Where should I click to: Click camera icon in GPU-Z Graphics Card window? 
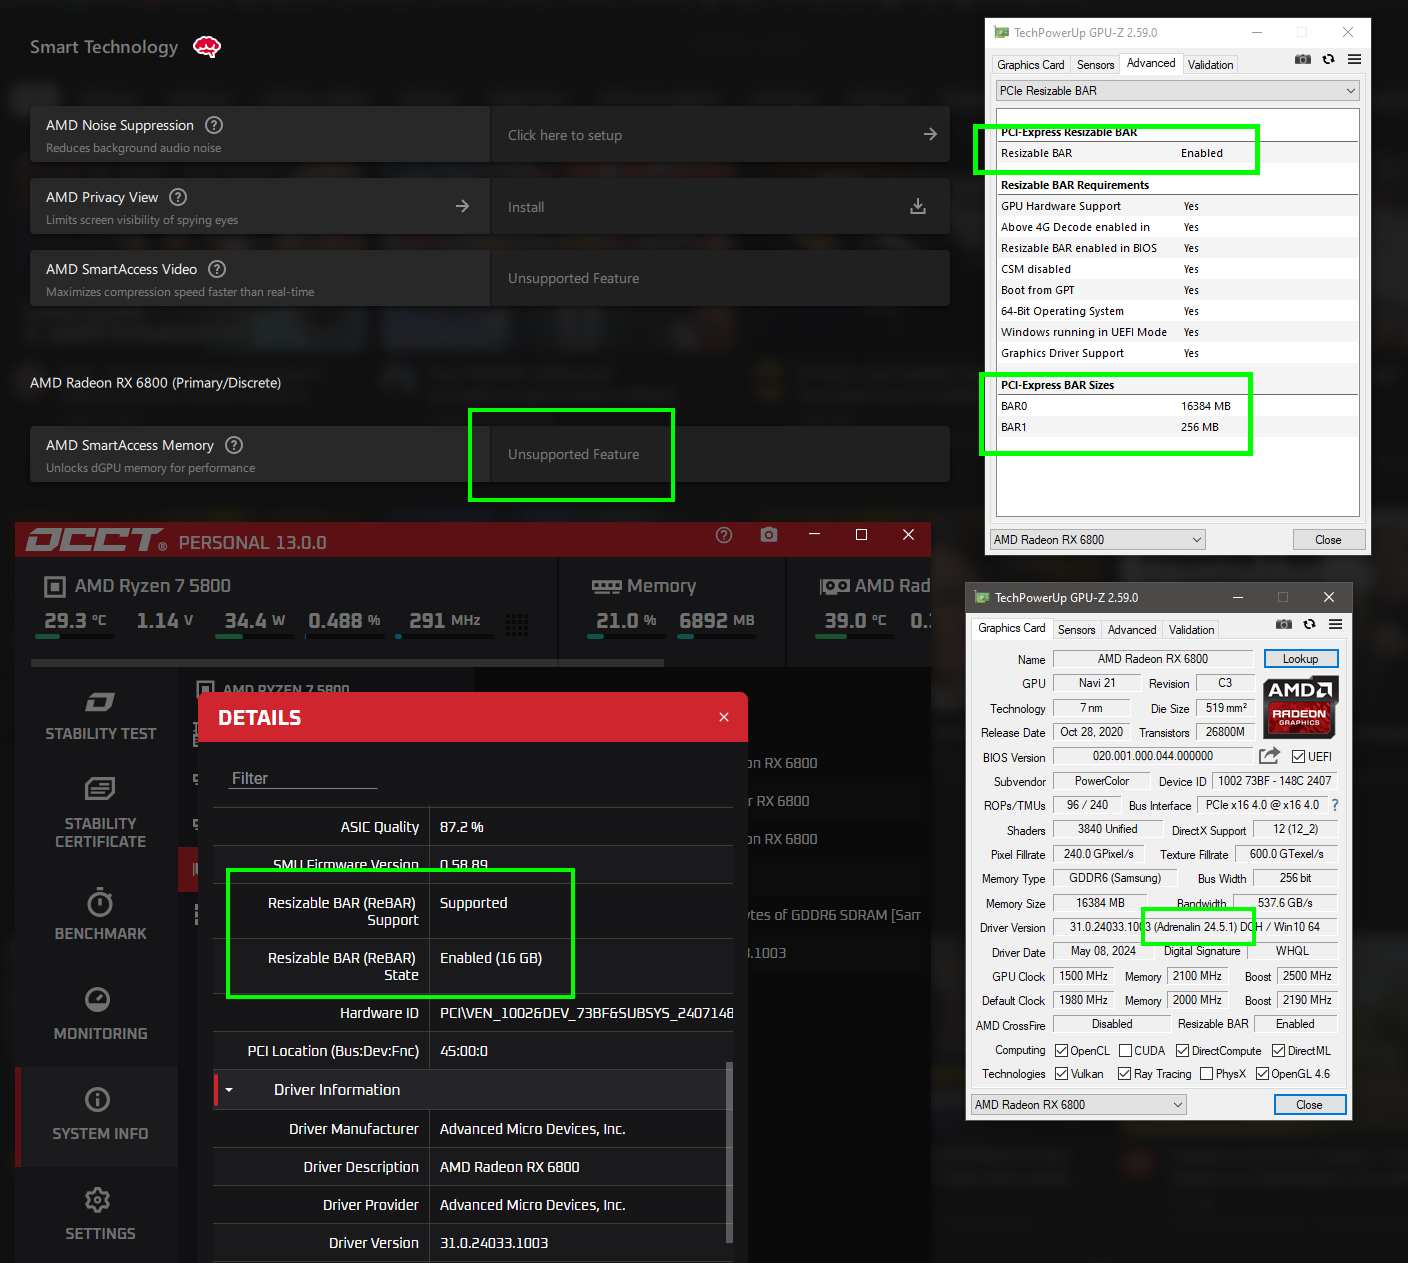pos(1284,624)
